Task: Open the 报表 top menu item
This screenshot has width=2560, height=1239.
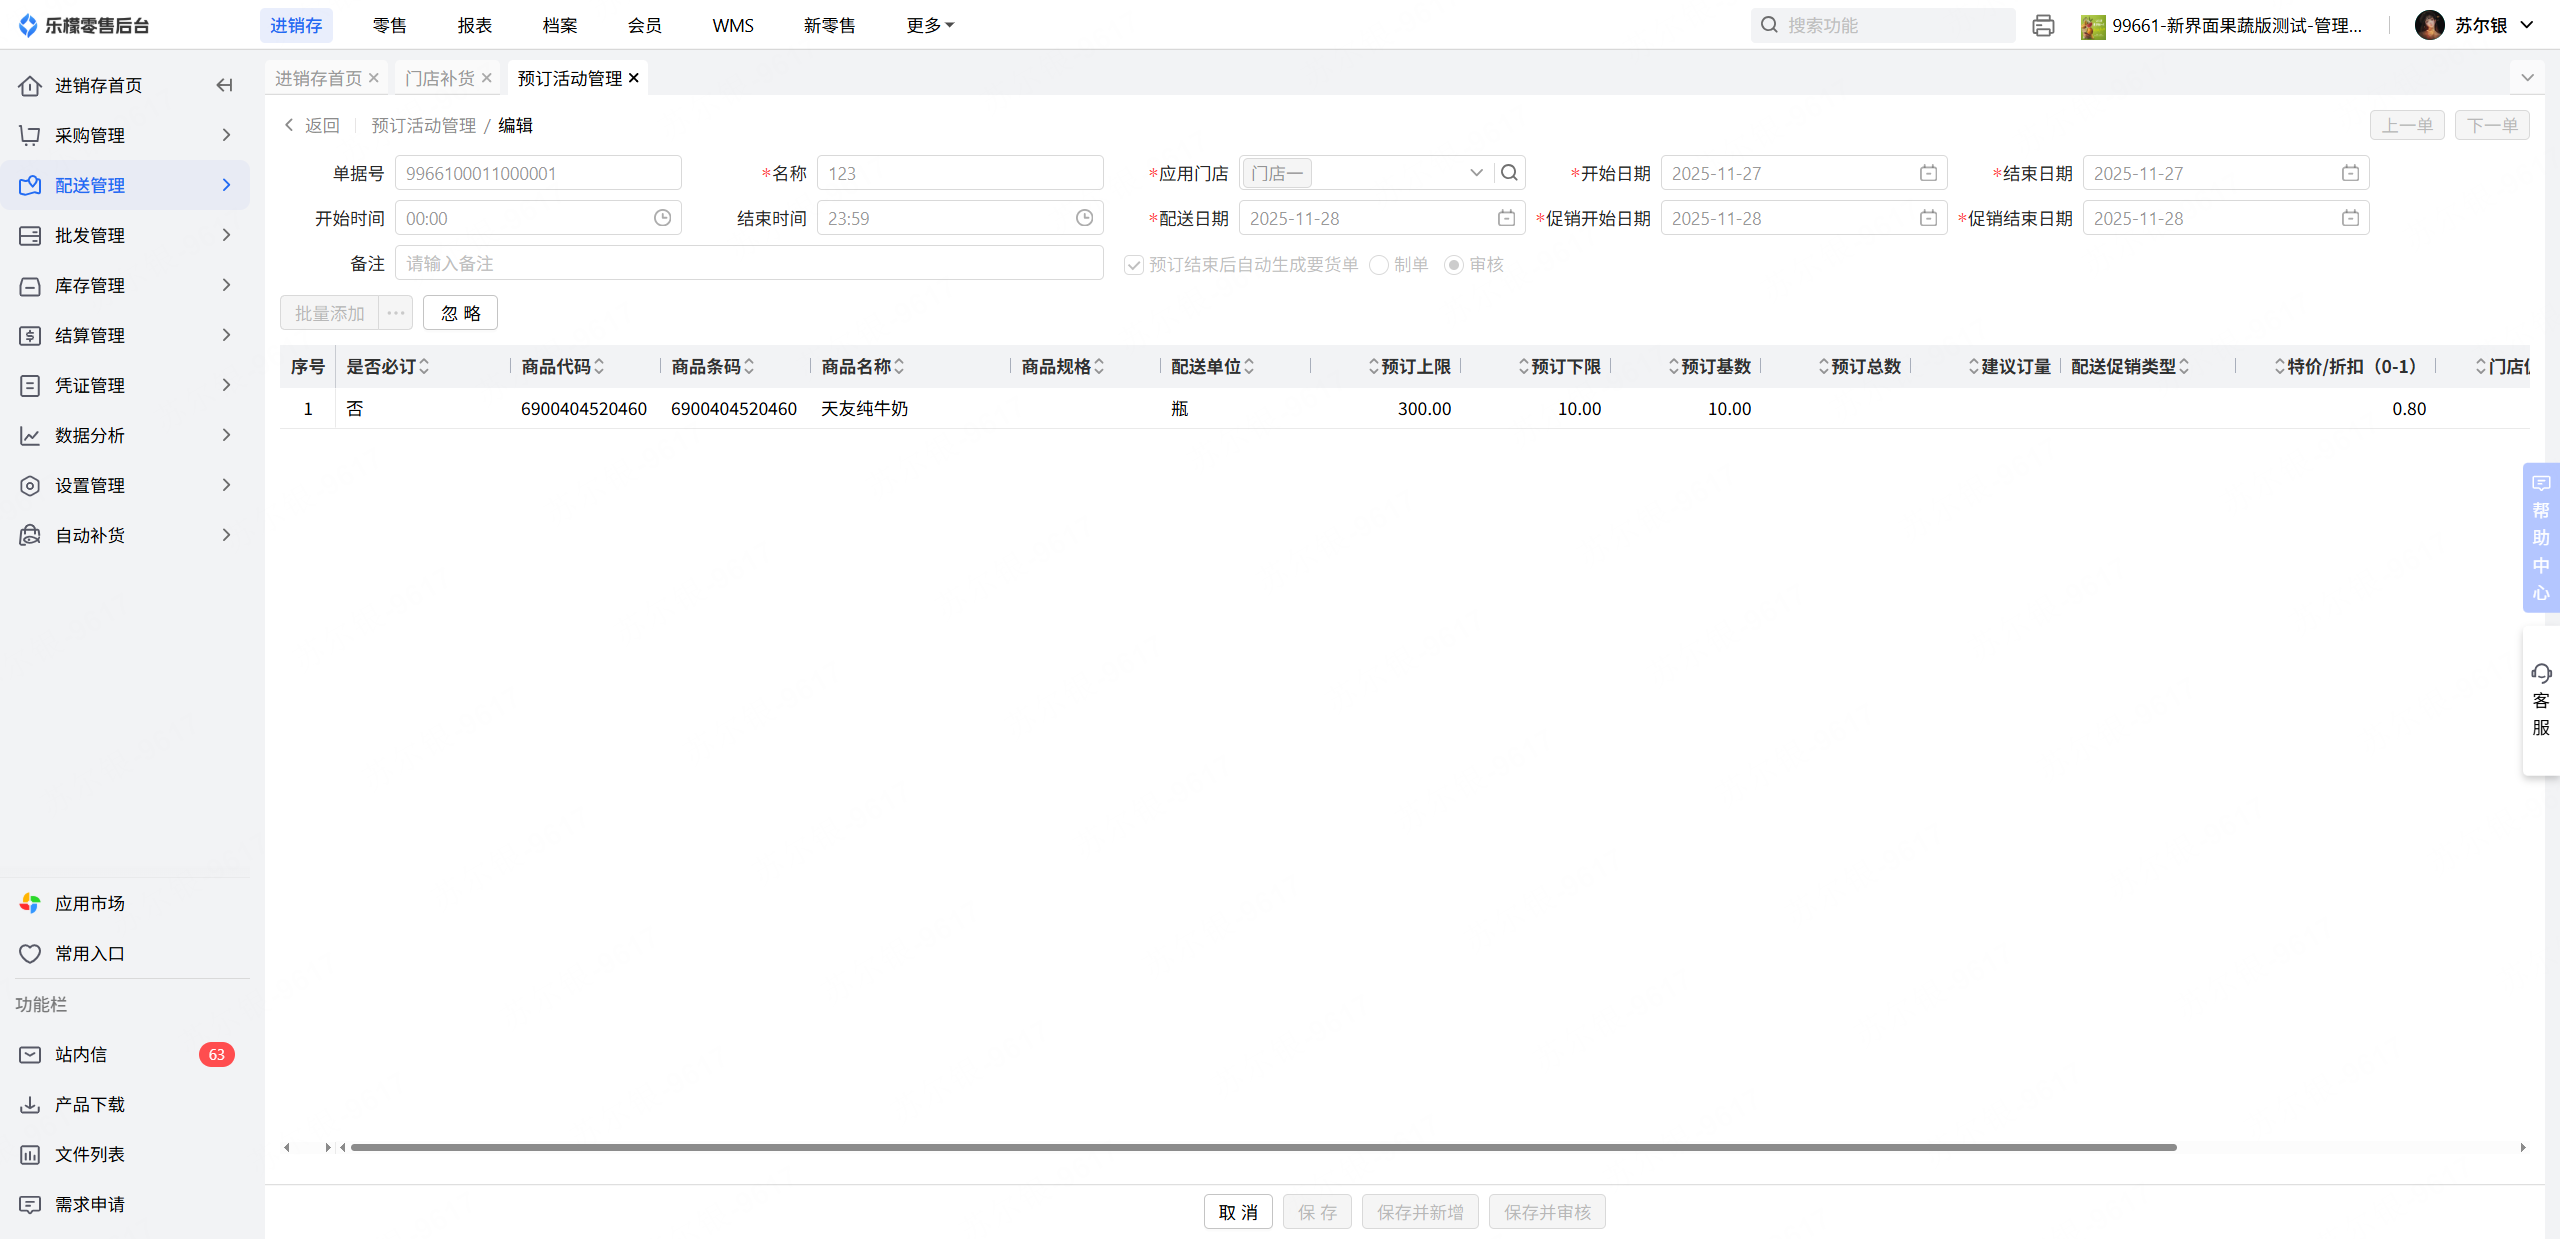Action: point(475,25)
